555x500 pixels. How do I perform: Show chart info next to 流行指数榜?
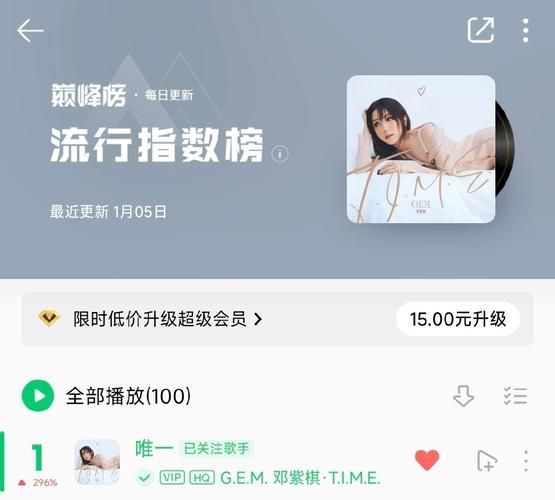280,154
